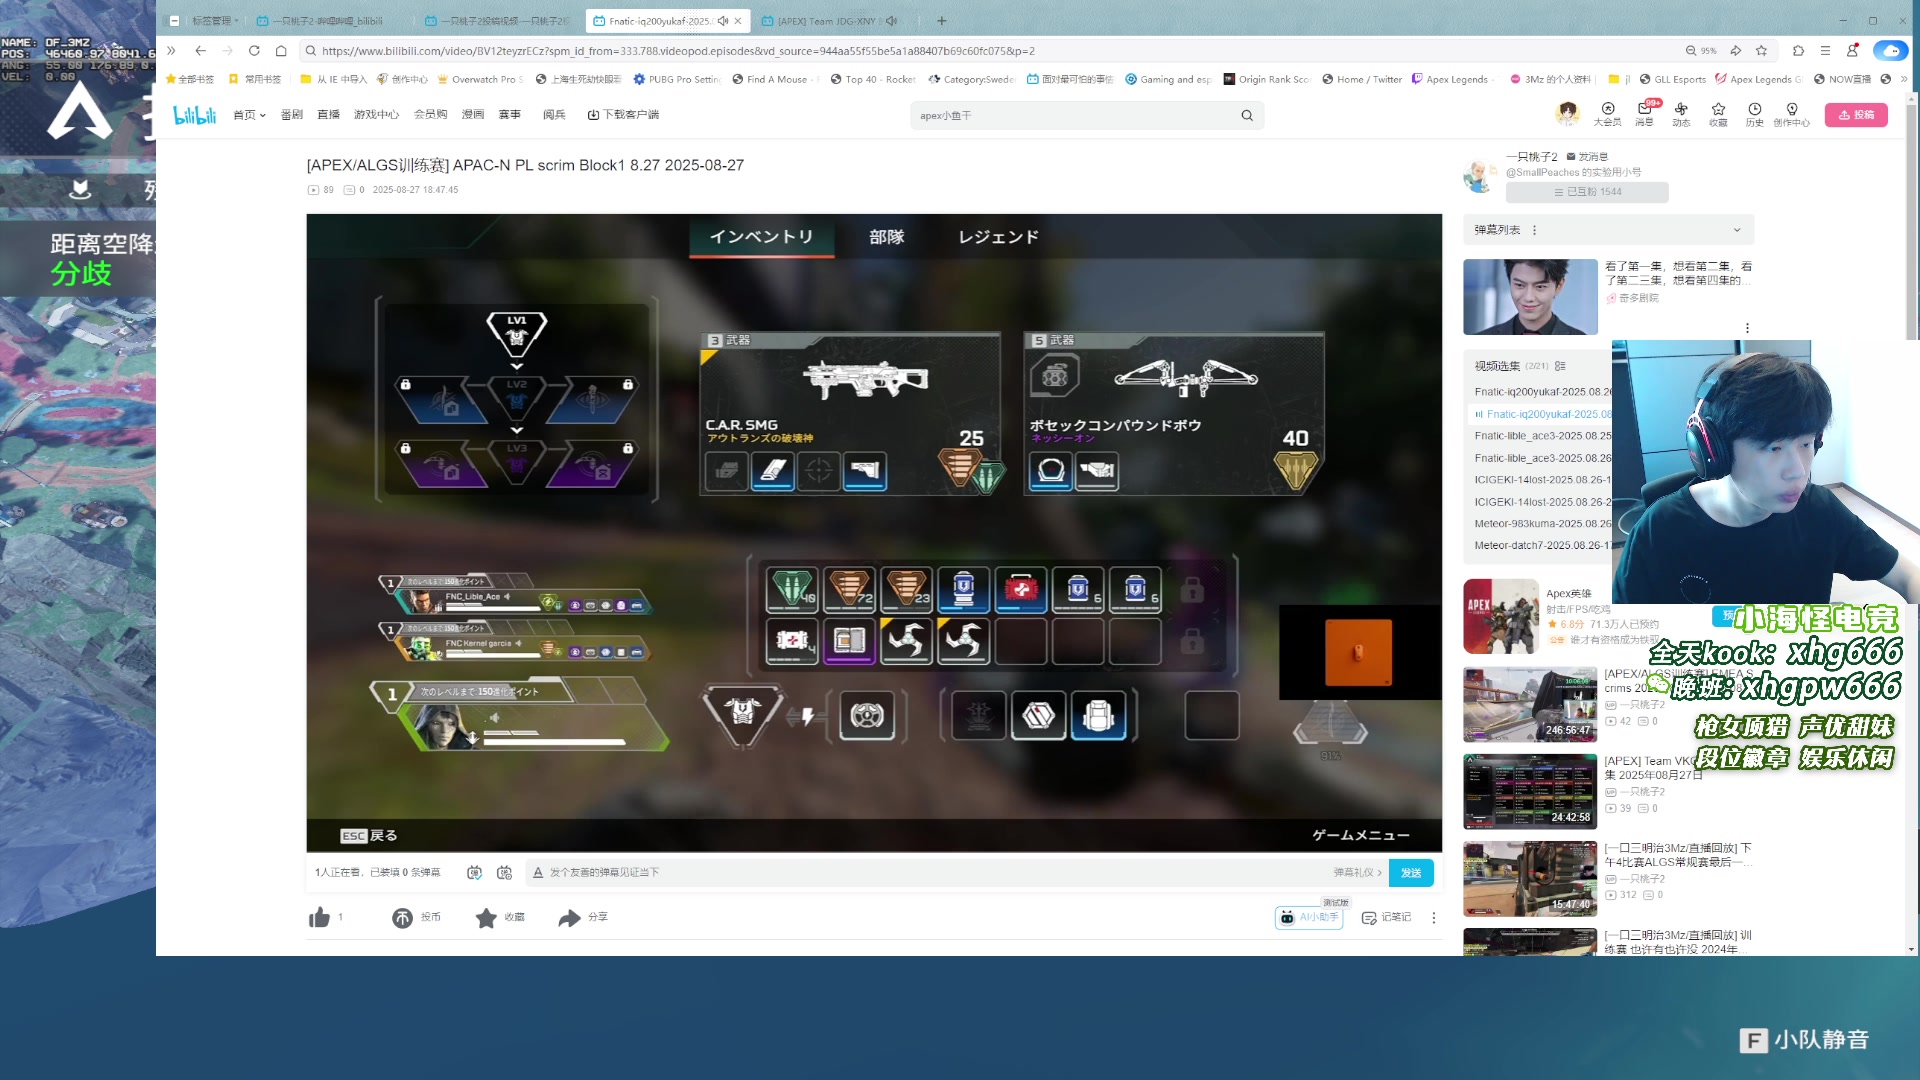Open 番剧 in bilibili navigation
Screen dimensions: 1920x1080
pyautogui.click(x=291, y=115)
